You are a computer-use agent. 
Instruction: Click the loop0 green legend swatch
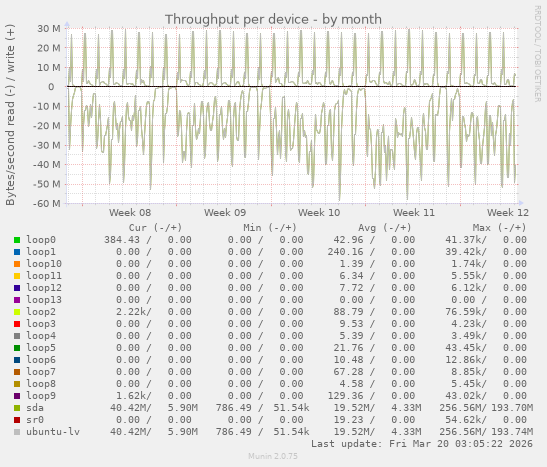tap(17, 240)
